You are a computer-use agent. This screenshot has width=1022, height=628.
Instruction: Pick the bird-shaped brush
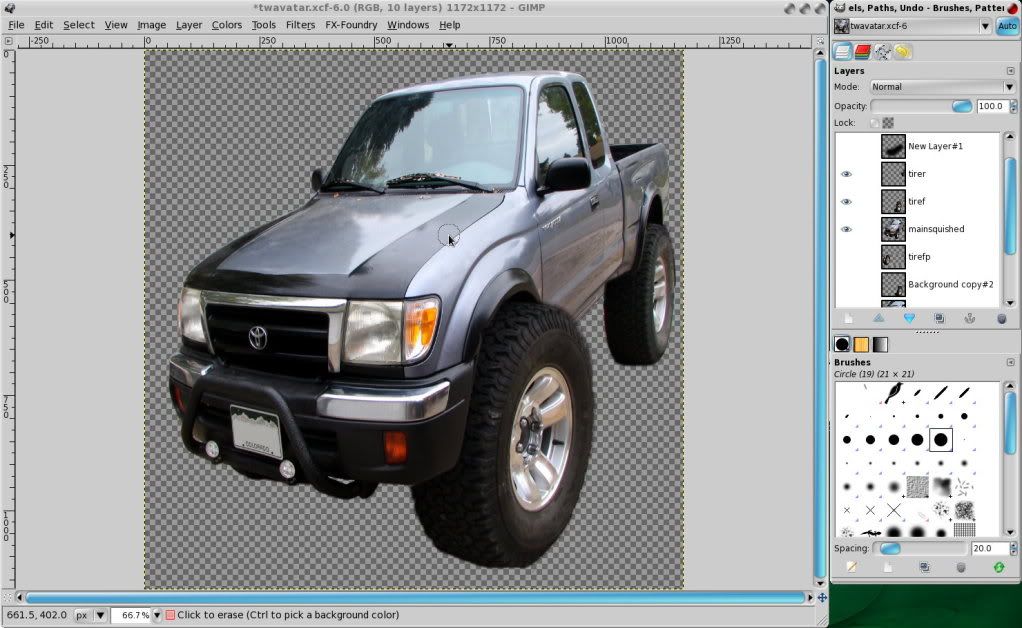pyautogui.click(x=893, y=393)
